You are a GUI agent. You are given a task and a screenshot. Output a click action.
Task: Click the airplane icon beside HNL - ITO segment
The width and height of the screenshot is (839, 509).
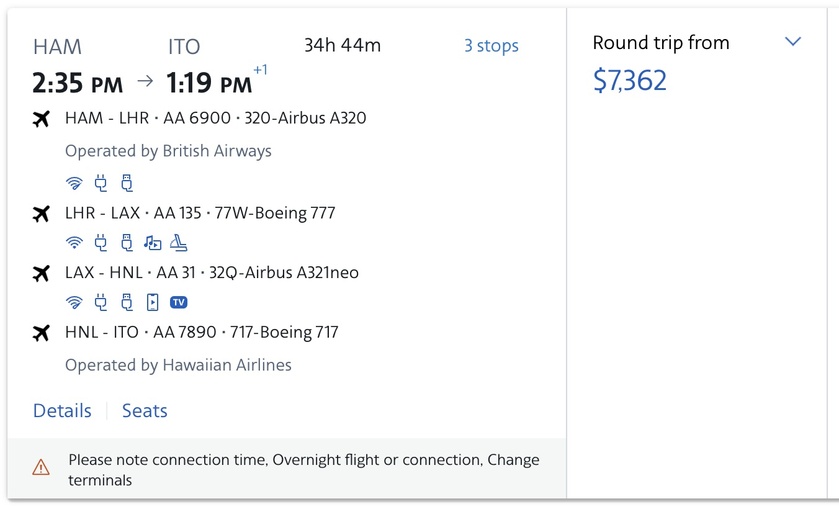click(41, 333)
